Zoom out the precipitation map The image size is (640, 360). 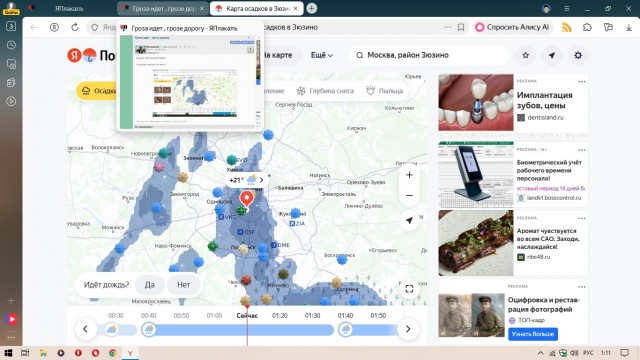(409, 196)
